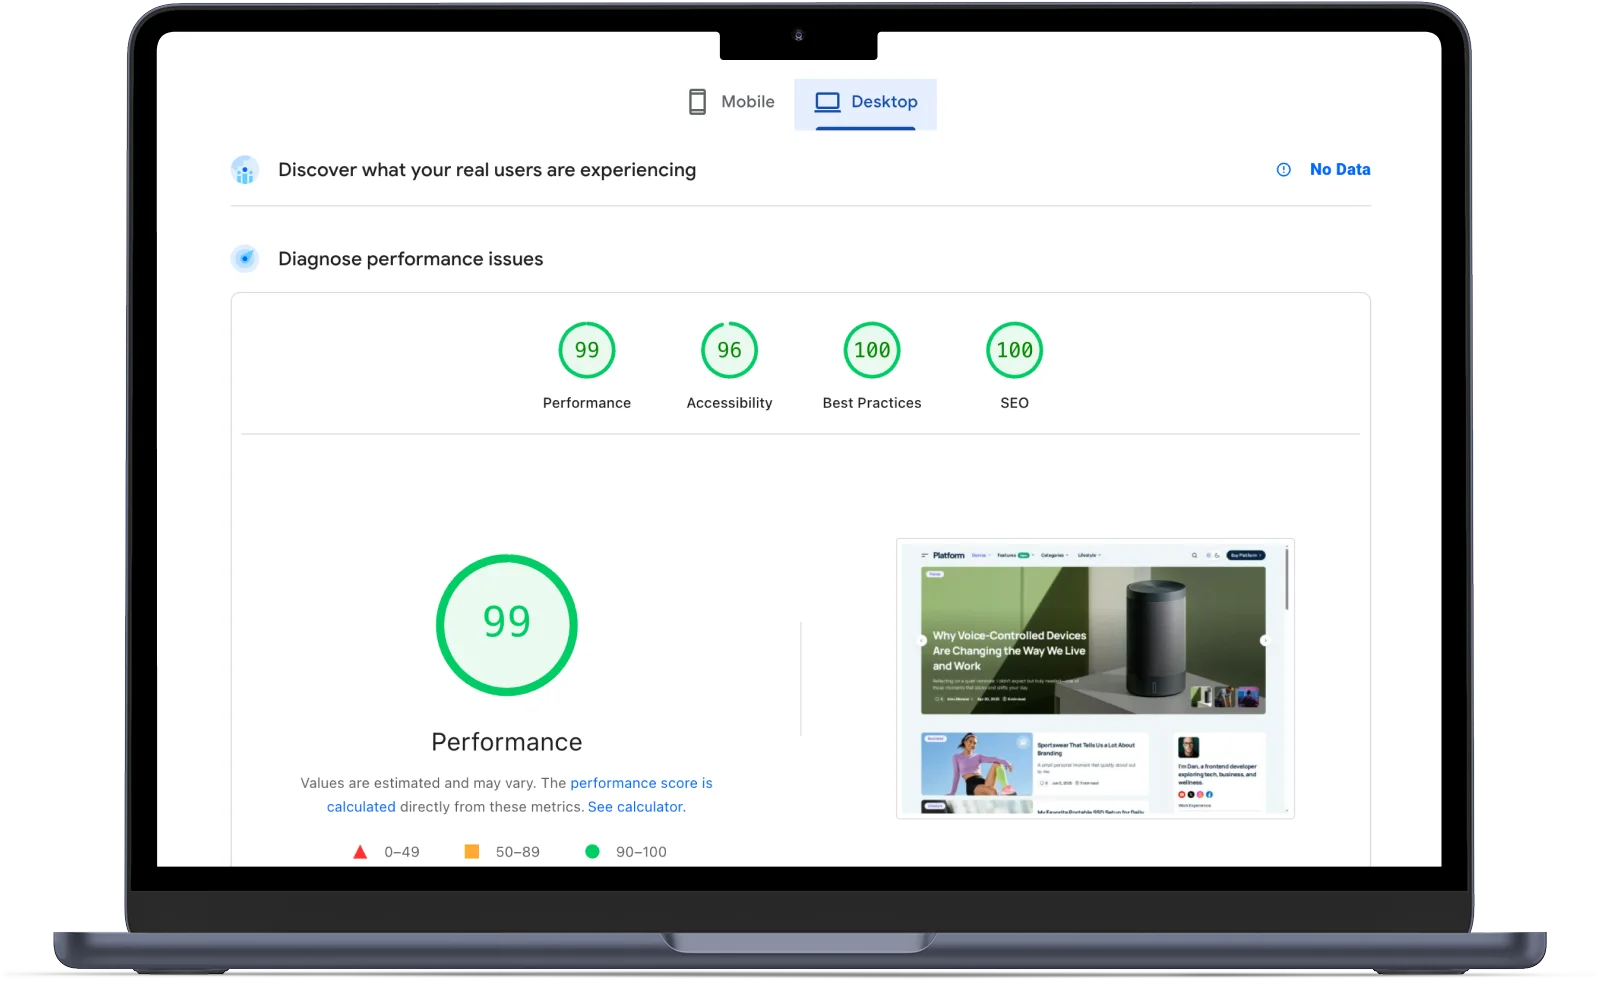Click the red triangle legend icon
This screenshot has height=981, width=1600.
coord(360,852)
